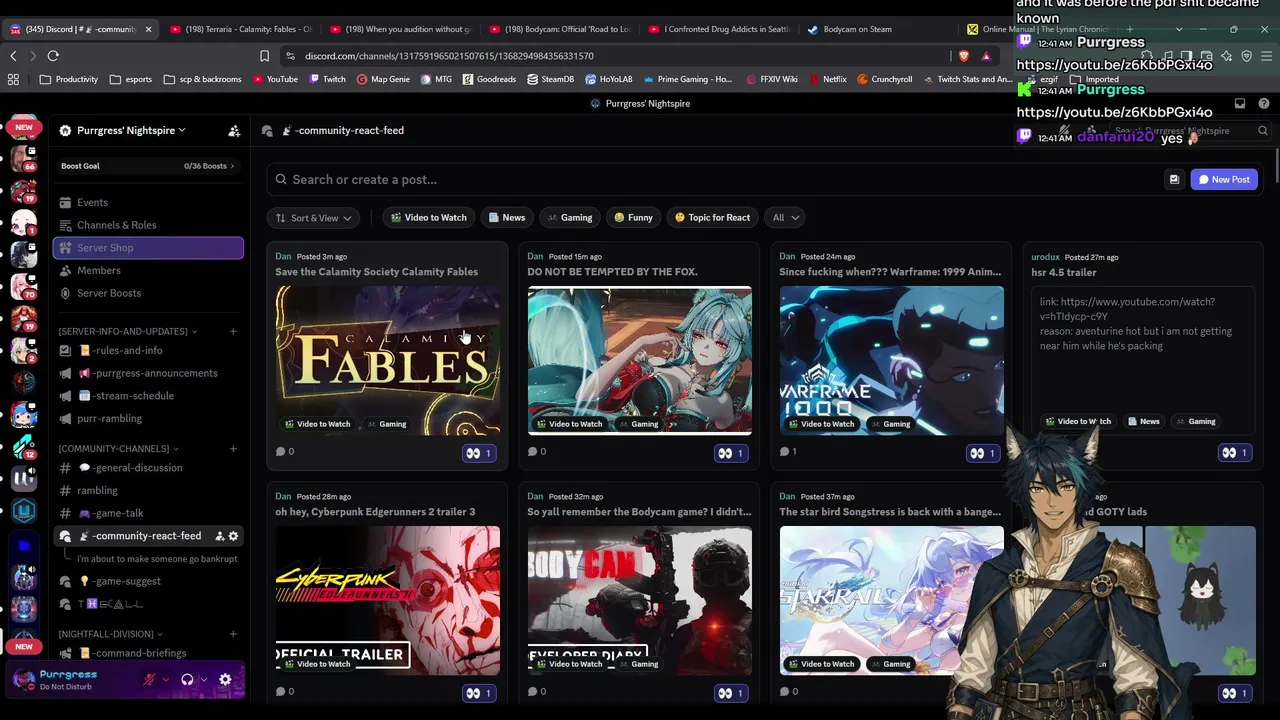Open the Twitch bookmark
Viewport: 1280px width, 720px height.
pos(328,79)
